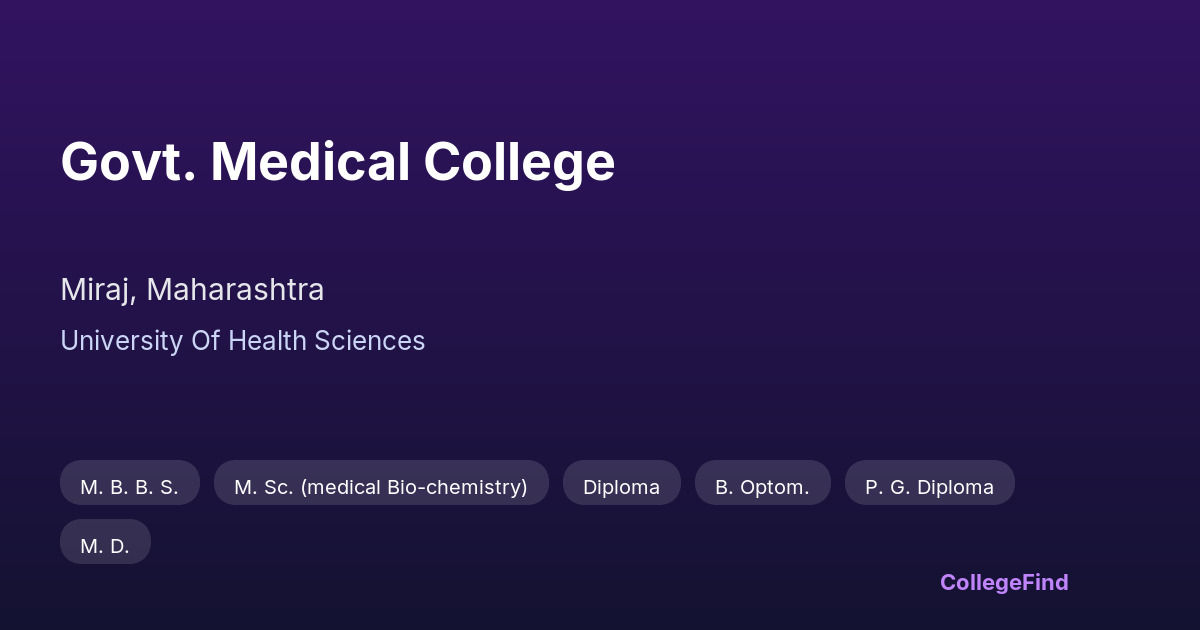This screenshot has width=1200, height=630.
Task: Click the Miraj, Maharashtra location line
Action: click(x=192, y=290)
